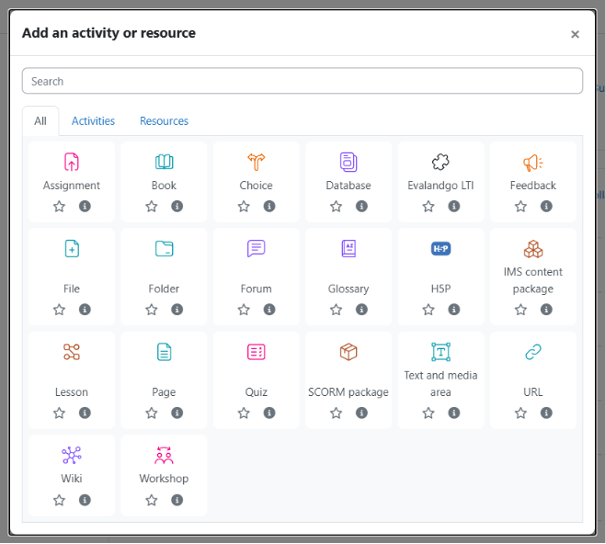Image resolution: width=606 pixels, height=544 pixels.
Task: Pick the Glossary activity icon
Action: pos(348,249)
